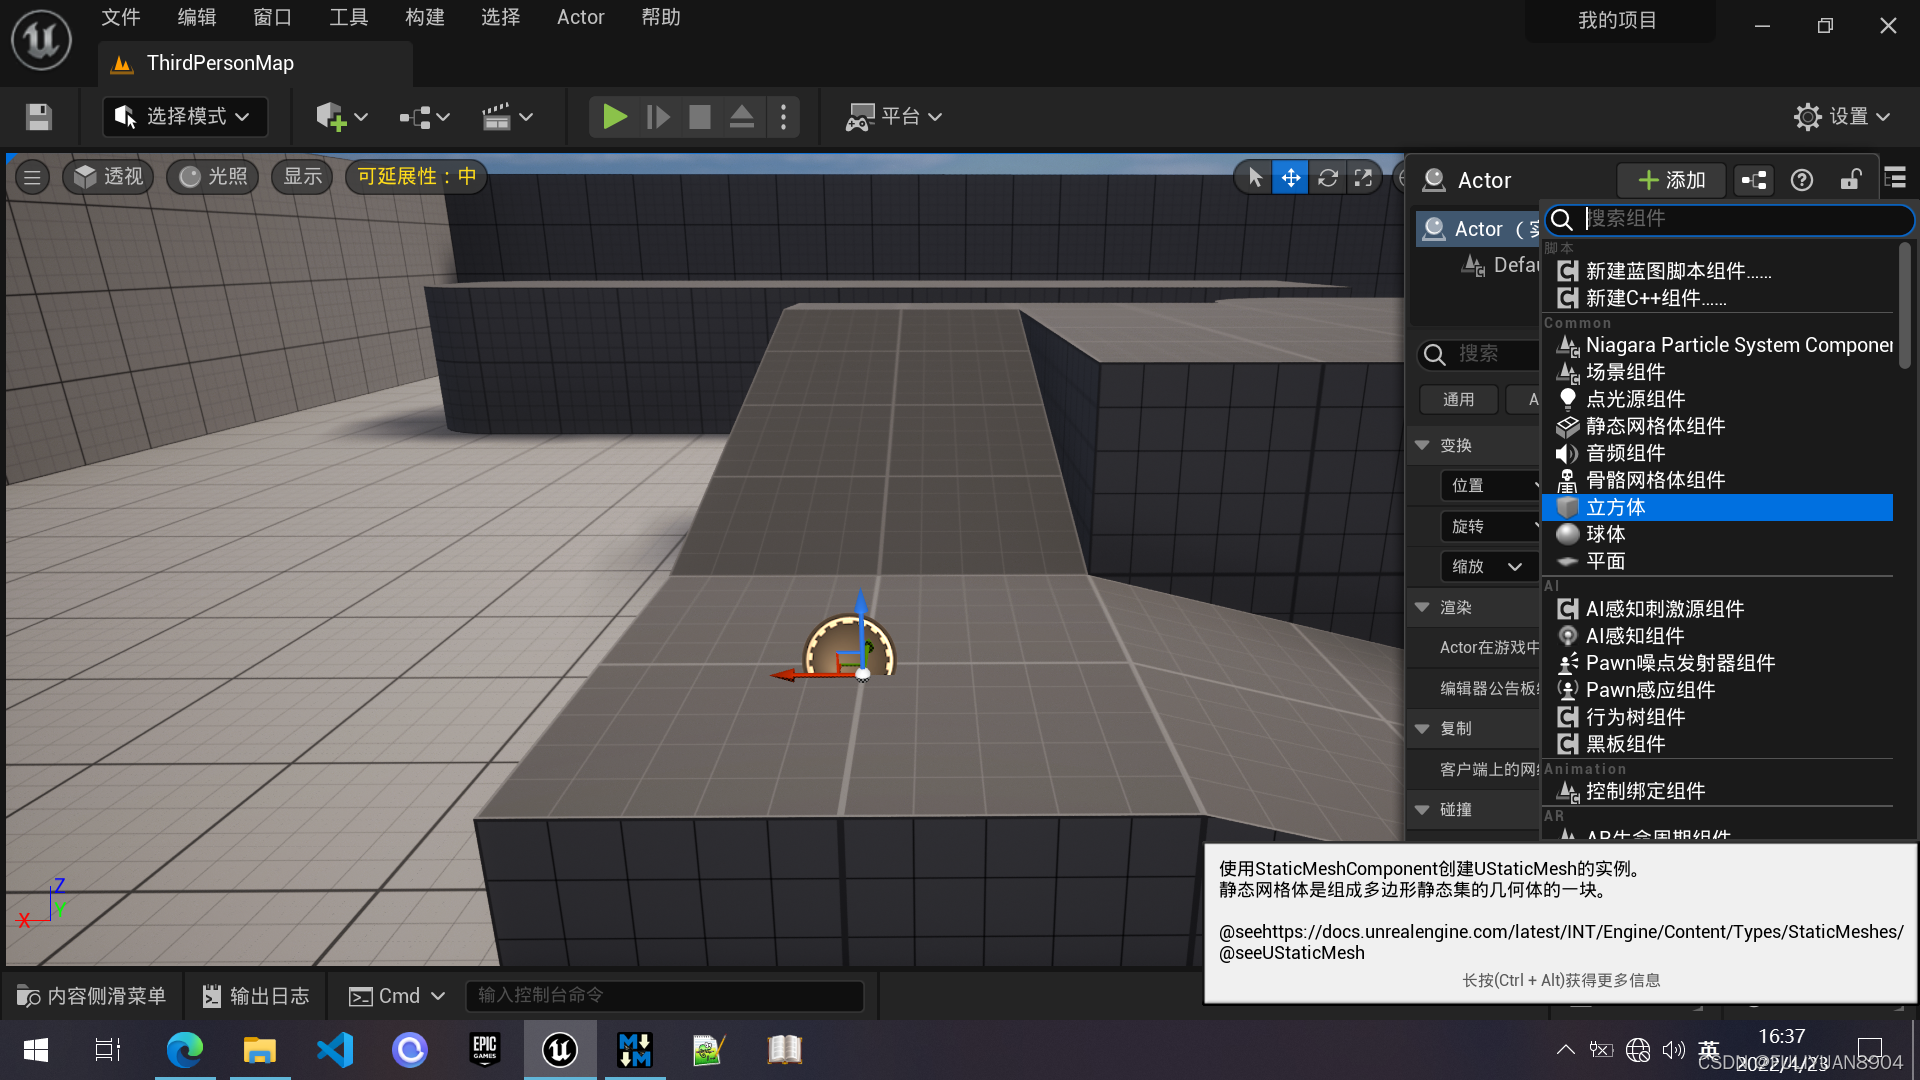Select 点光源组件 point light component
Viewport: 1920px width, 1080px height.
coord(1717,400)
